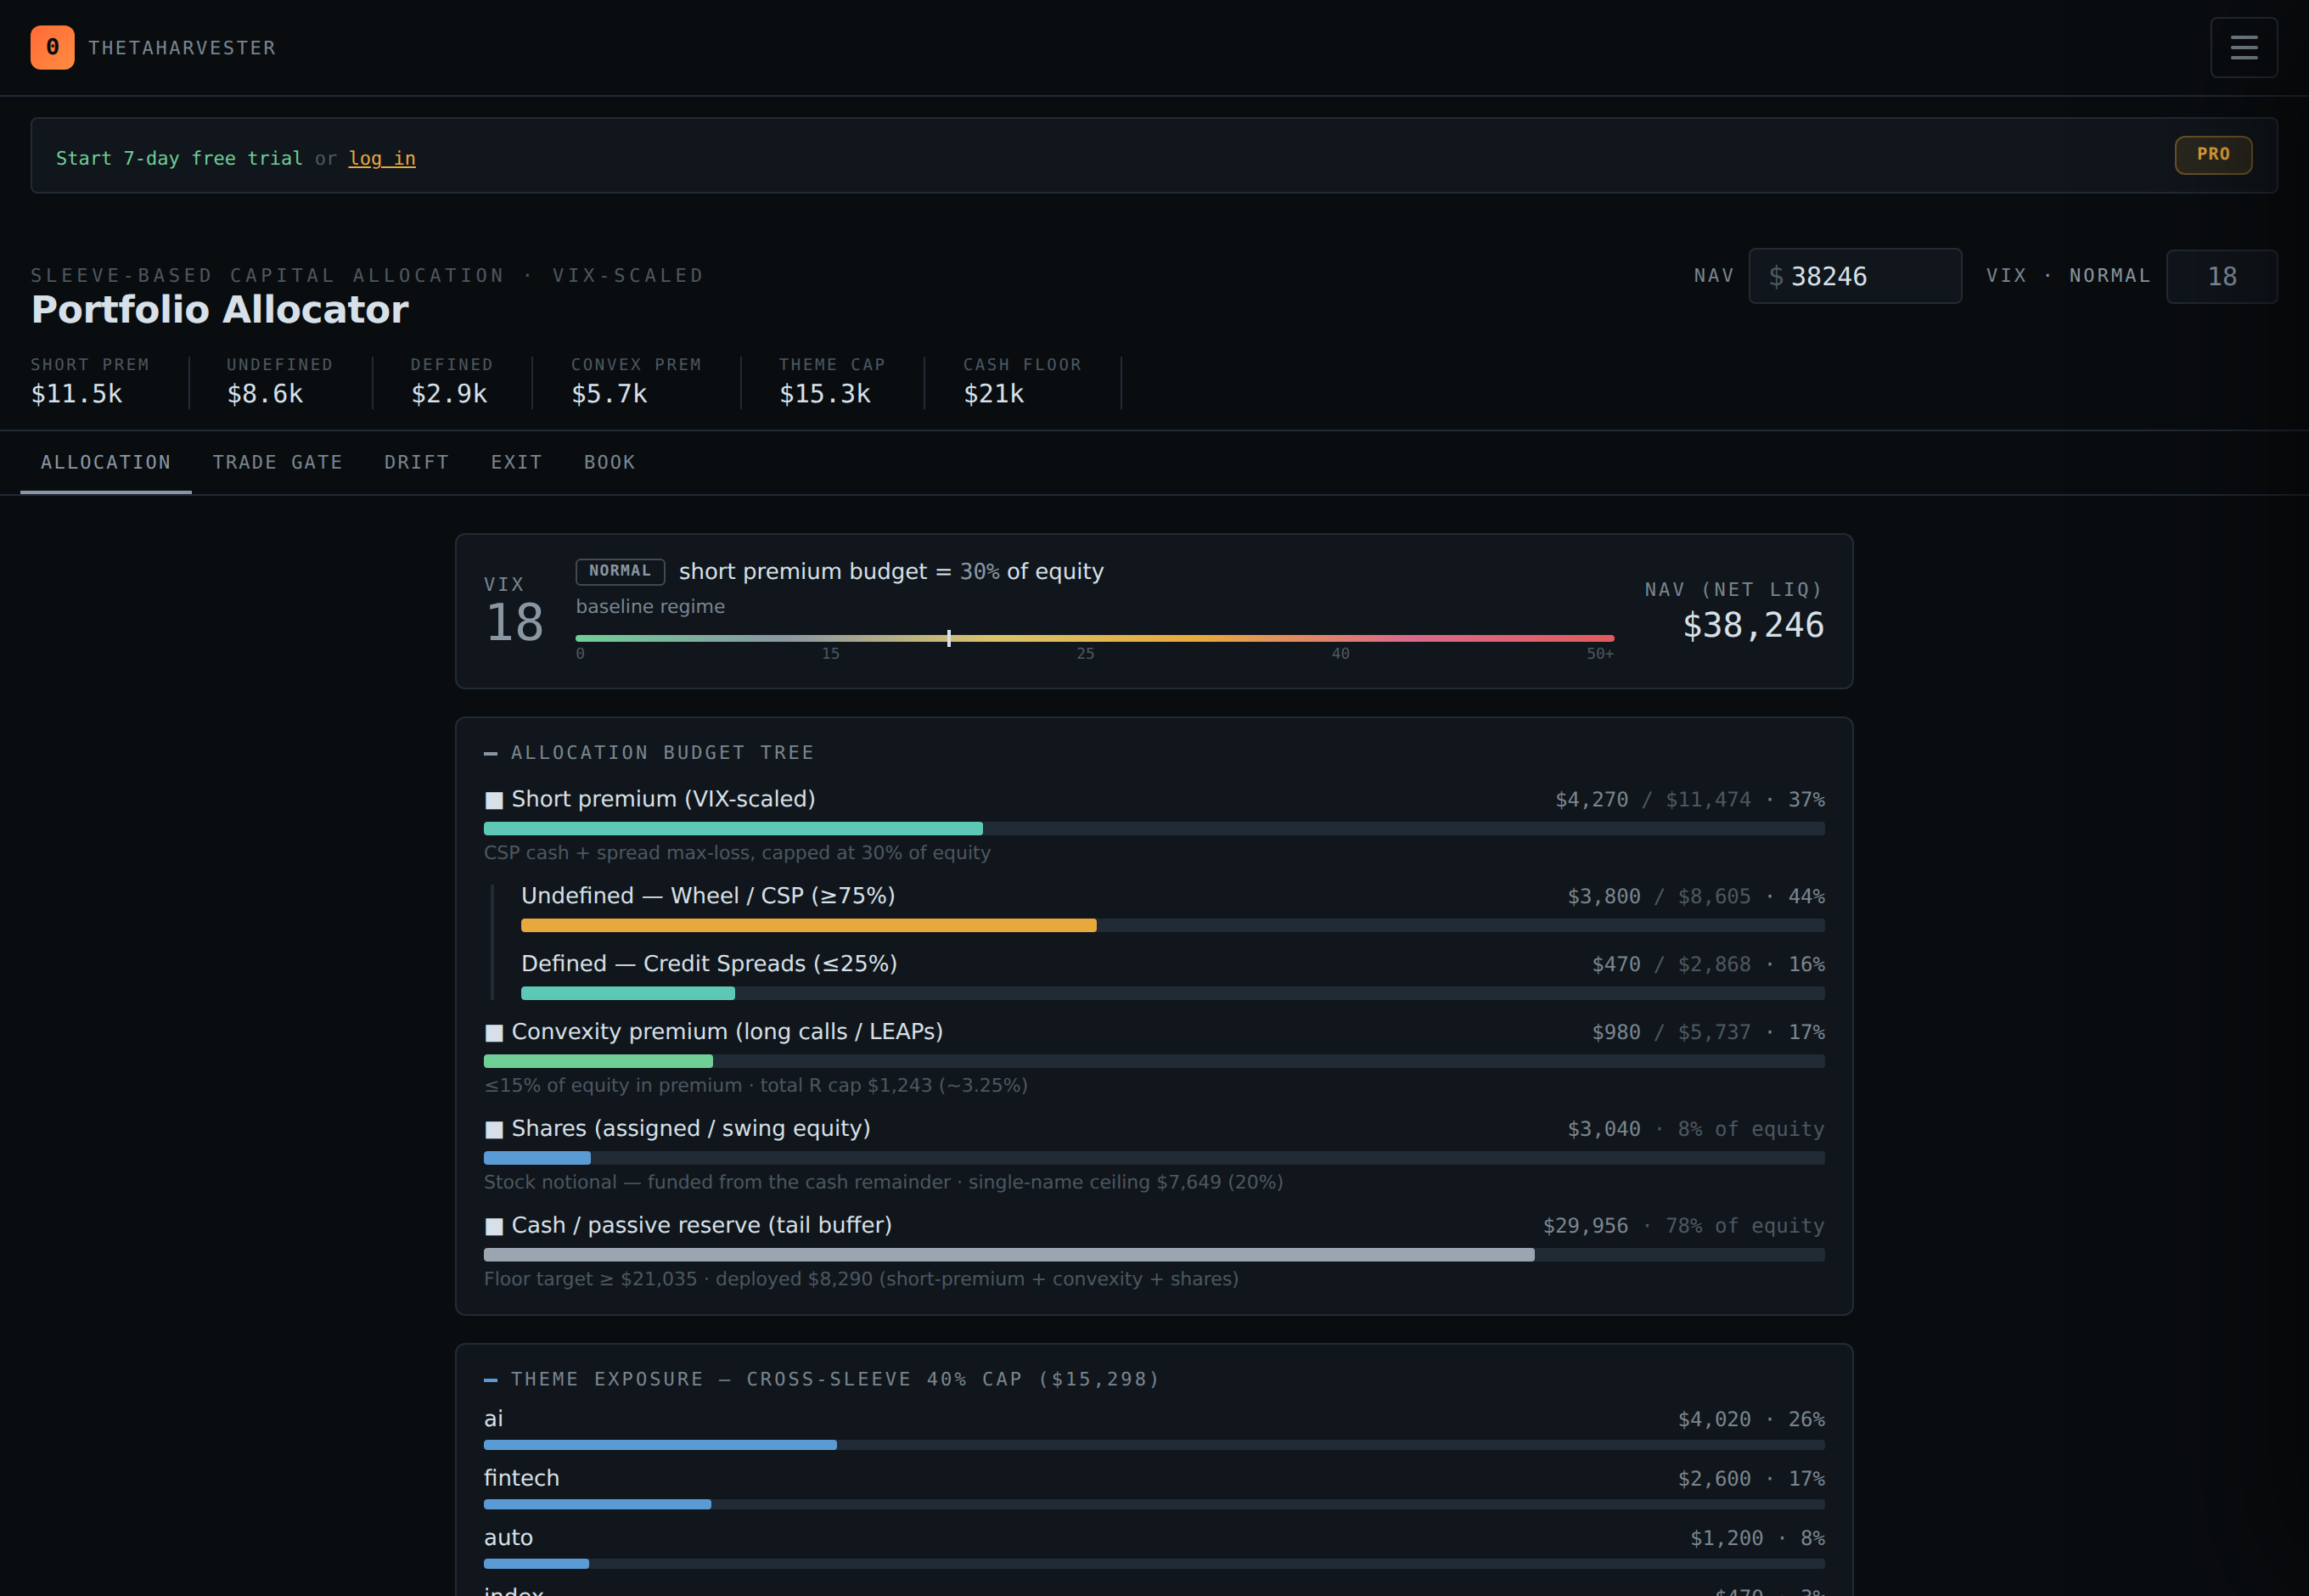Click the large VIX 18 reading
This screenshot has width=2309, height=1596.
click(515, 622)
